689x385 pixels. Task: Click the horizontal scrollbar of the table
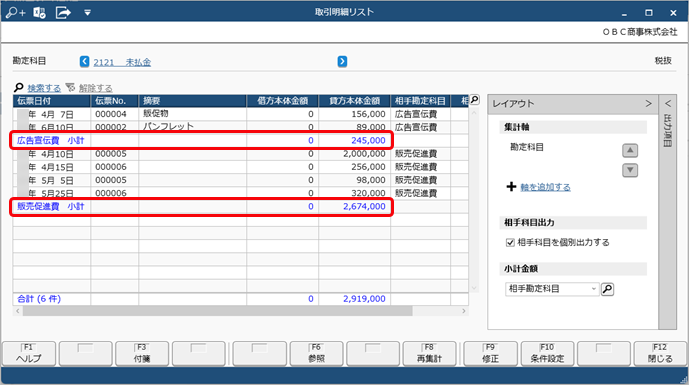(218, 311)
